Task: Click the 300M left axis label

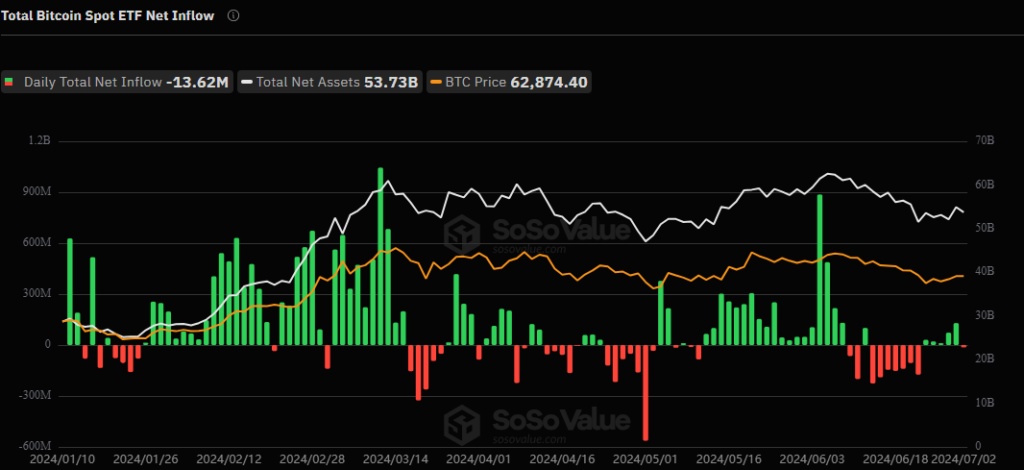Action: pyautogui.click(x=38, y=294)
